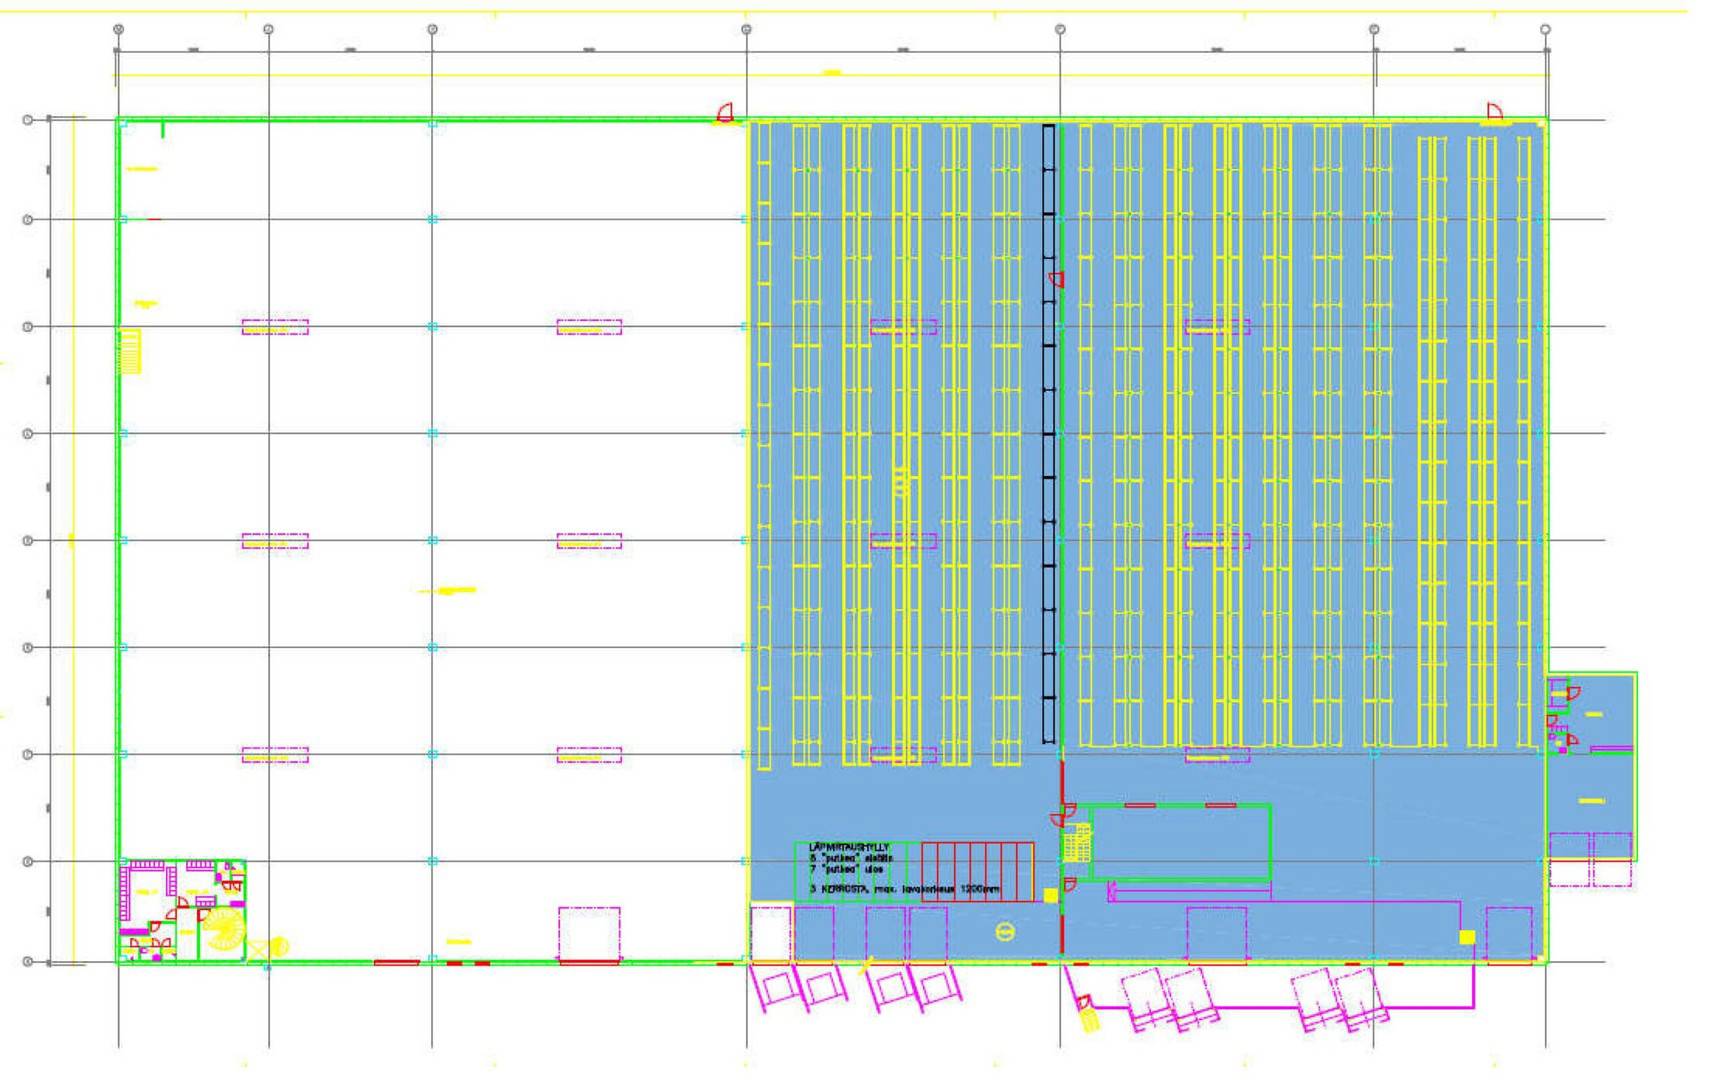Image resolution: width=1727 pixels, height=1080 pixels.
Task: Select the yellow staircase symbol on the left wall
Action: (130, 351)
